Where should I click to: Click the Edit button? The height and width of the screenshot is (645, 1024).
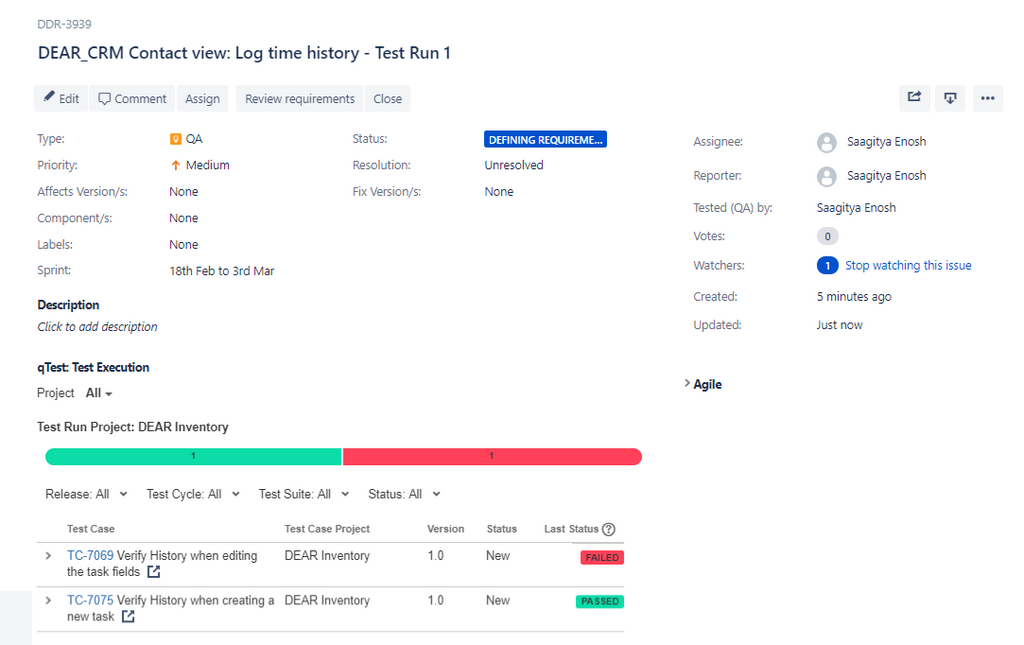click(61, 99)
